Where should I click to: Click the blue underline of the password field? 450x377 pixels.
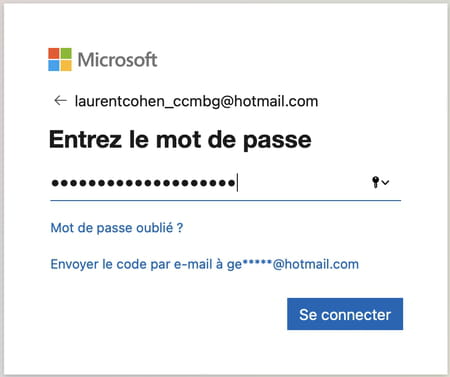(225, 201)
